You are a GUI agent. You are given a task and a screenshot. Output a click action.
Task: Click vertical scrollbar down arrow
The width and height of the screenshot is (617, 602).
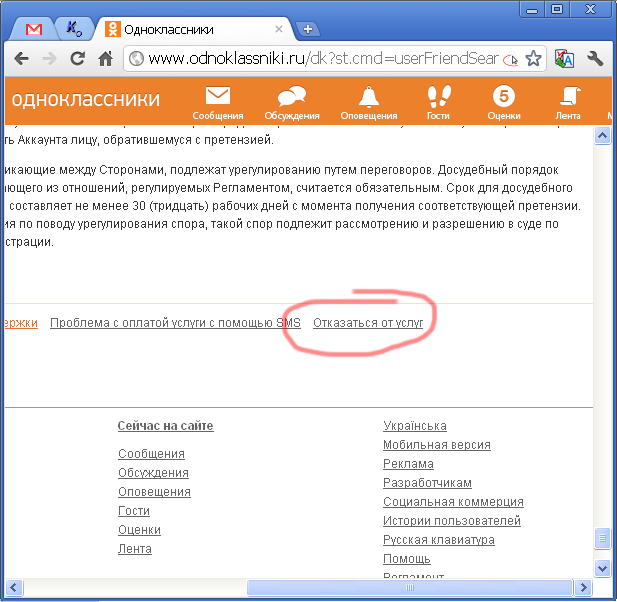[602, 568]
